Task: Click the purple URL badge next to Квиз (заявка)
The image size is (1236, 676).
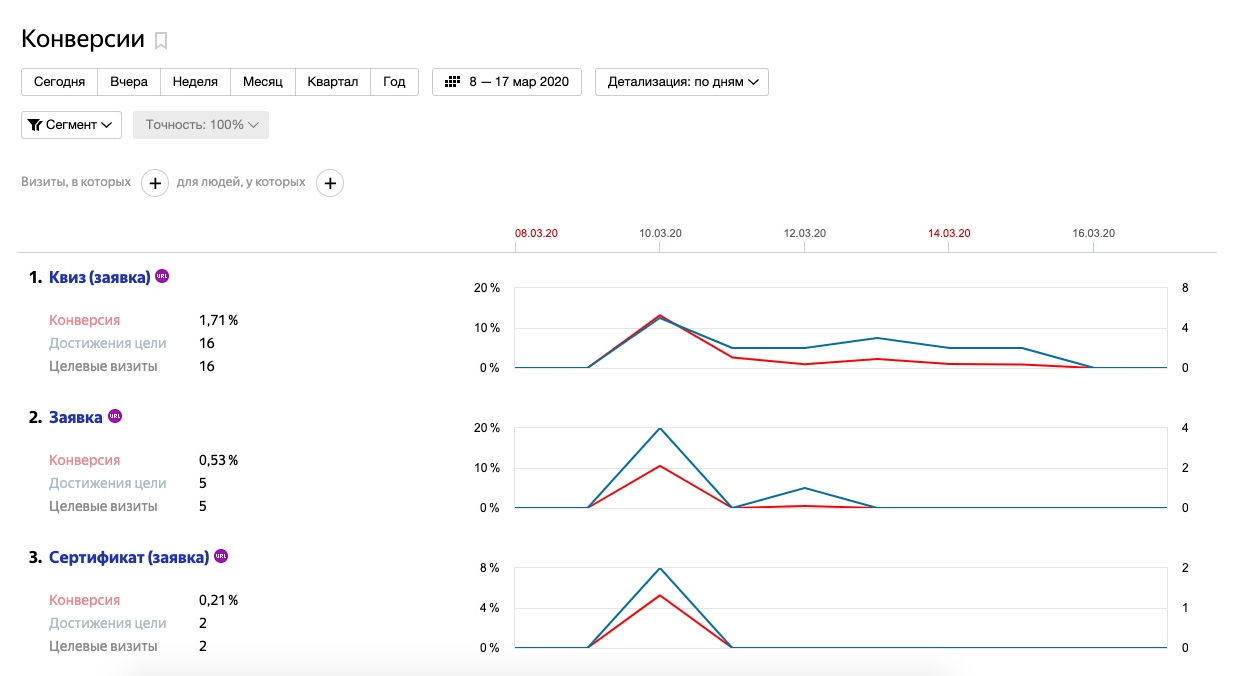Action: click(x=162, y=276)
